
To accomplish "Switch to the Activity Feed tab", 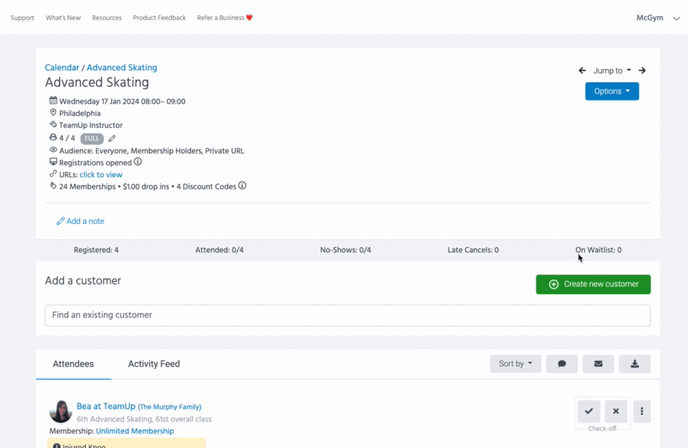I will coord(154,364).
